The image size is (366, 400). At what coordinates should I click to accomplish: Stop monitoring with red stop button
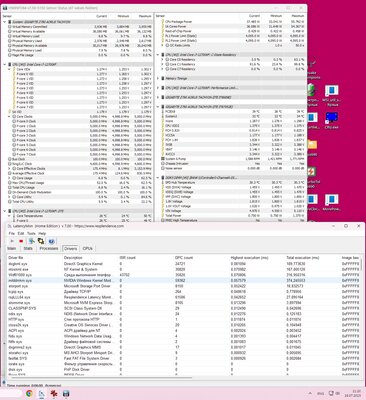click(21, 241)
